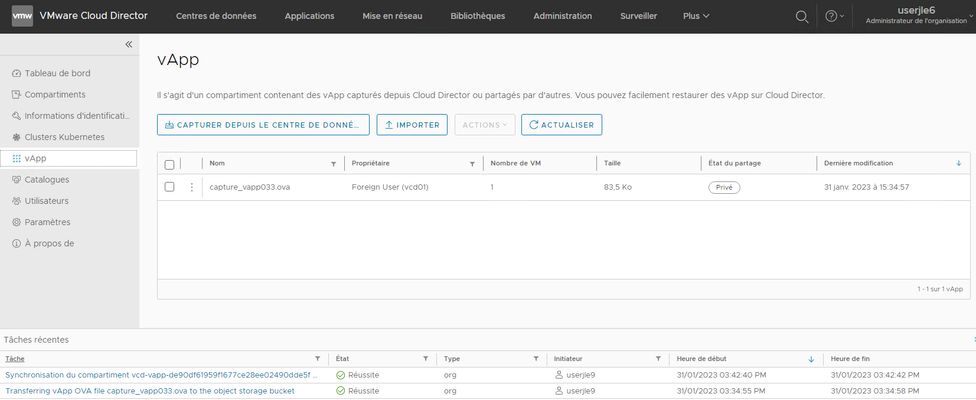Collapse the sidebar with double chevron
This screenshot has width=976, height=400.
click(129, 44)
